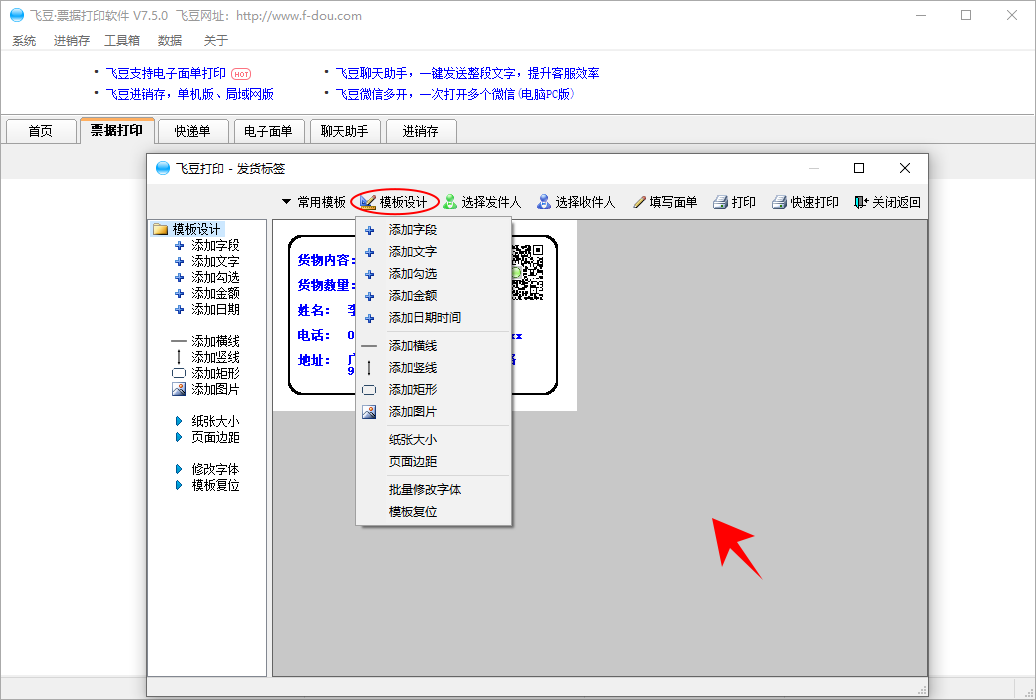The height and width of the screenshot is (700, 1036).
Task: Open the 关于 menu
Action: click(x=216, y=41)
